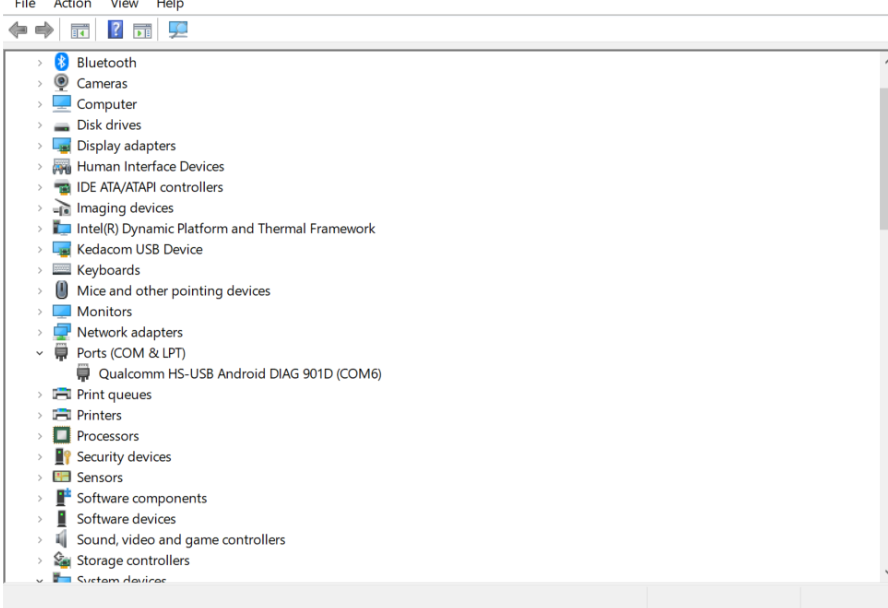Click the Bluetooth category icon

pos(62,62)
